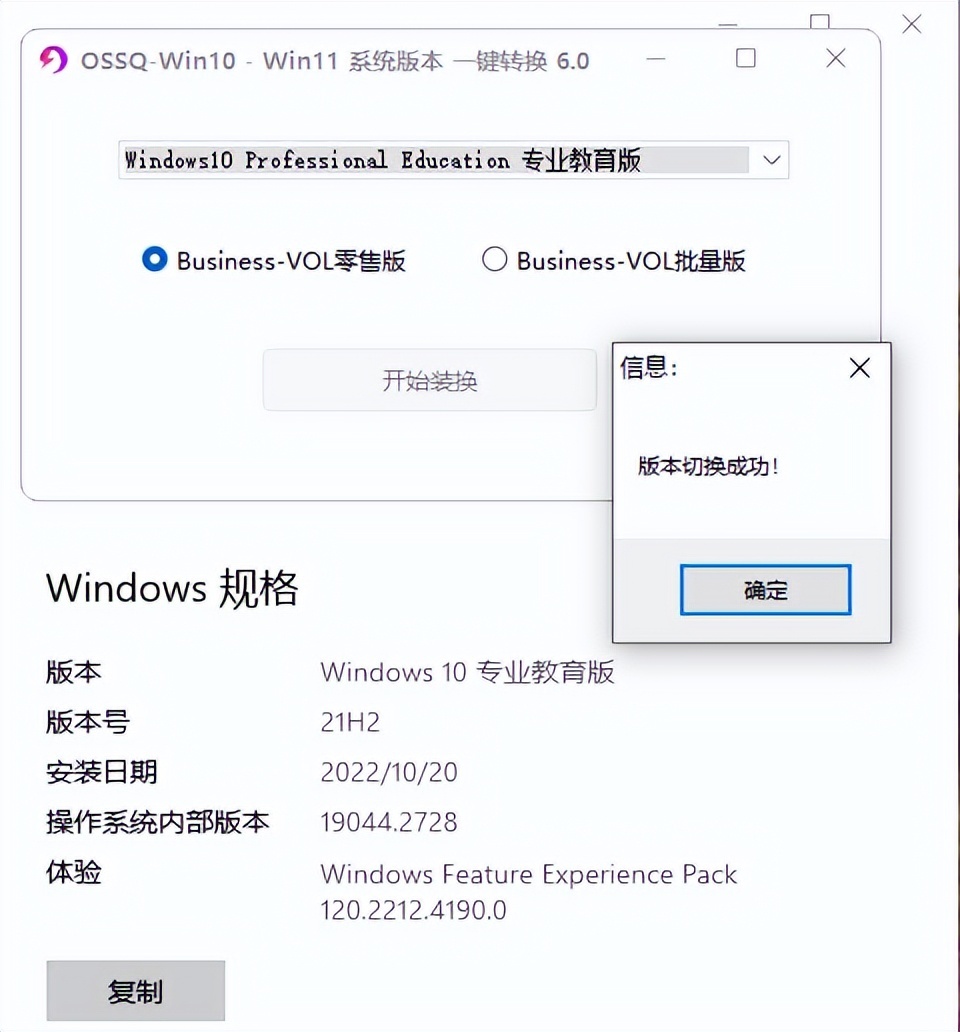The height and width of the screenshot is (1032, 960).
Task: Minimize the background settings window
Action: (728, 25)
